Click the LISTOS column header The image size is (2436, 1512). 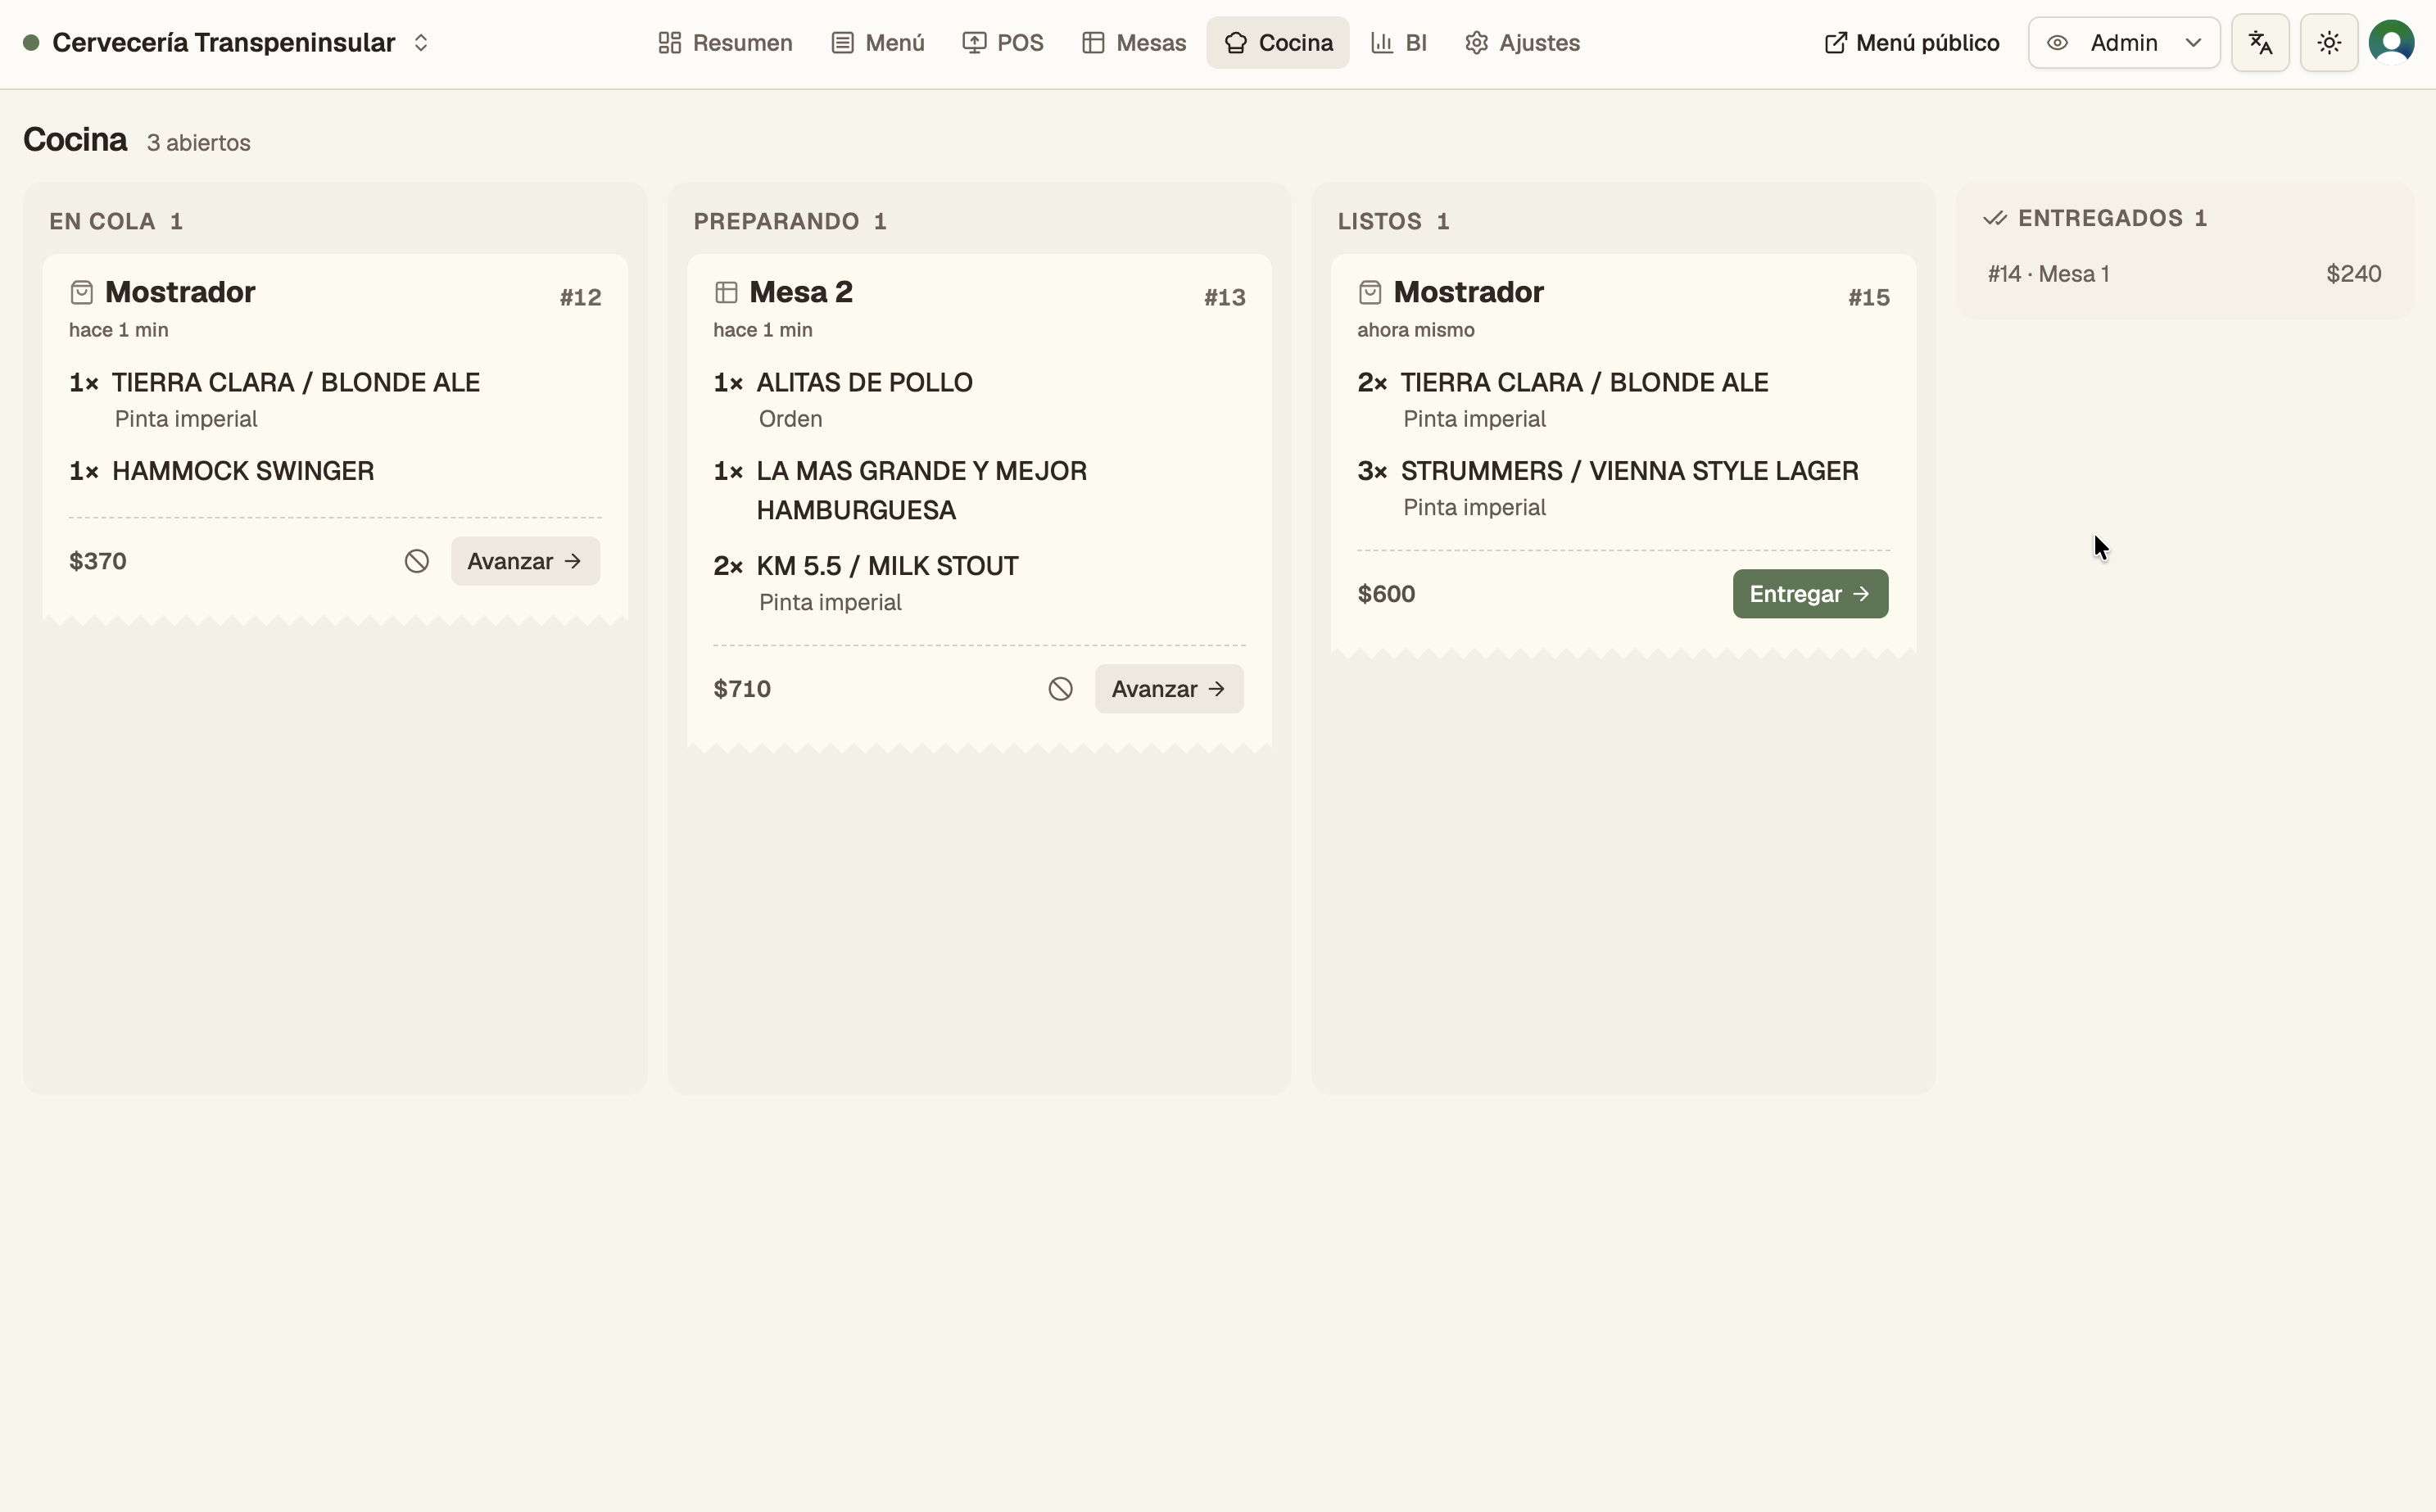tap(1393, 221)
